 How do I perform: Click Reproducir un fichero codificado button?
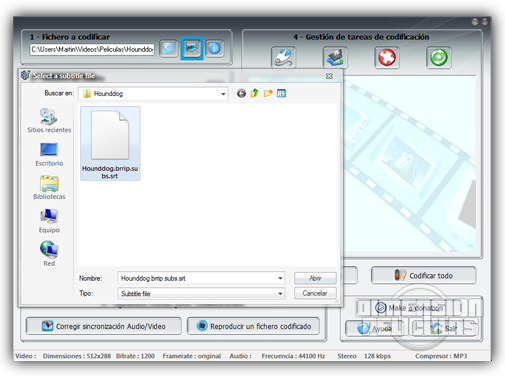point(253,326)
